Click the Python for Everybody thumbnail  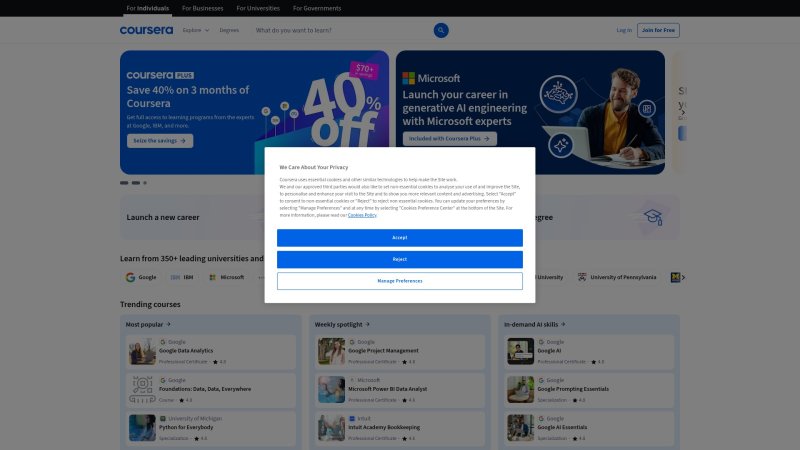142,428
